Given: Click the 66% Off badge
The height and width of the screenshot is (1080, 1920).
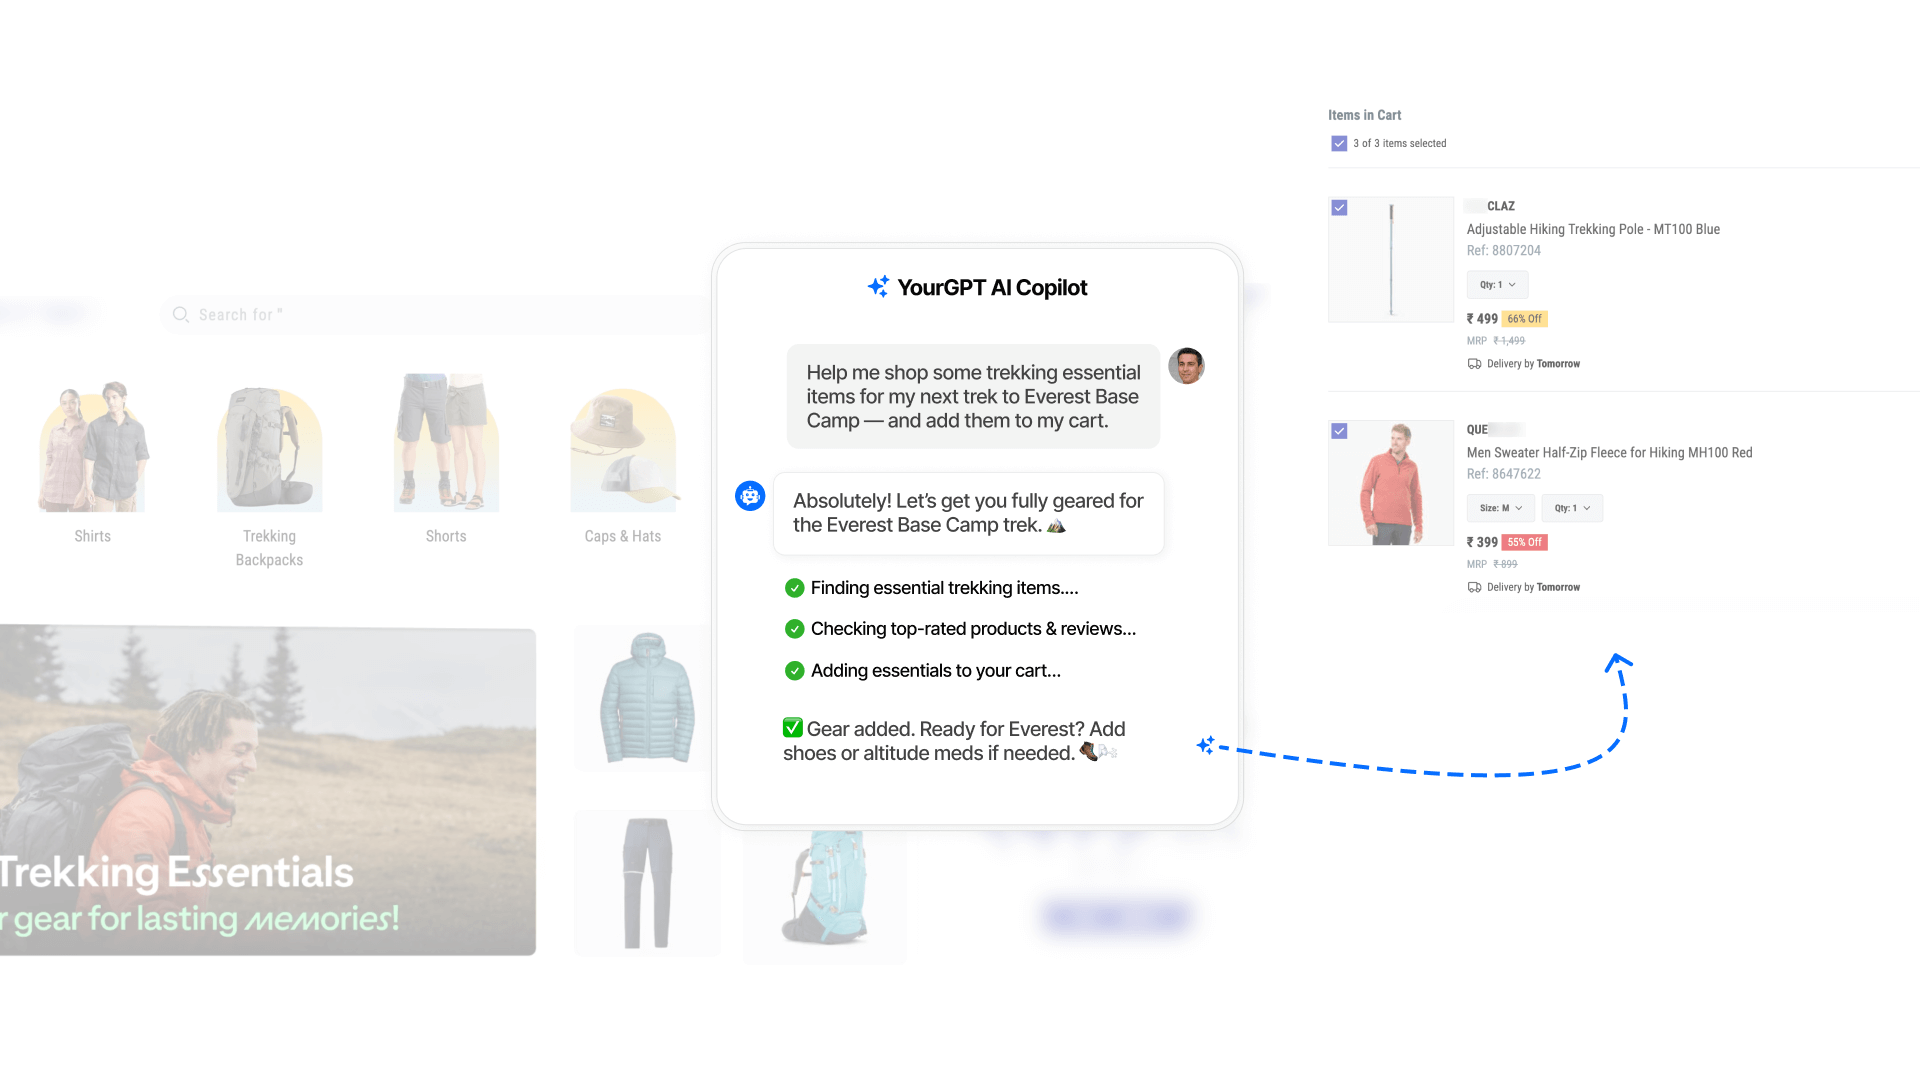Looking at the screenshot, I should [x=1525, y=319].
